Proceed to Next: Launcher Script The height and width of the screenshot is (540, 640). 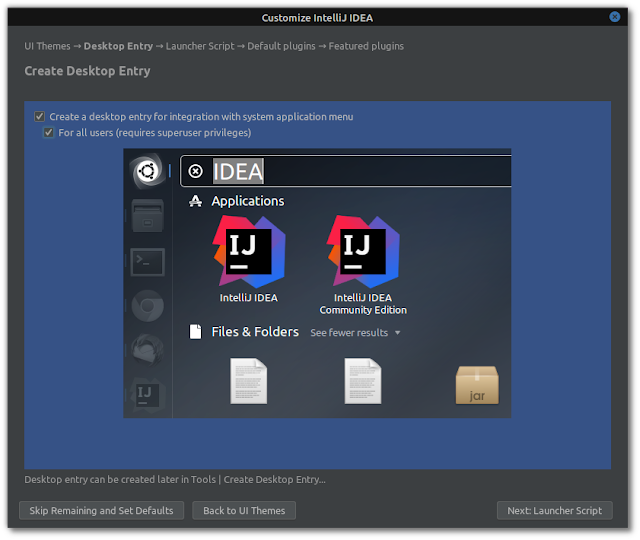555,510
